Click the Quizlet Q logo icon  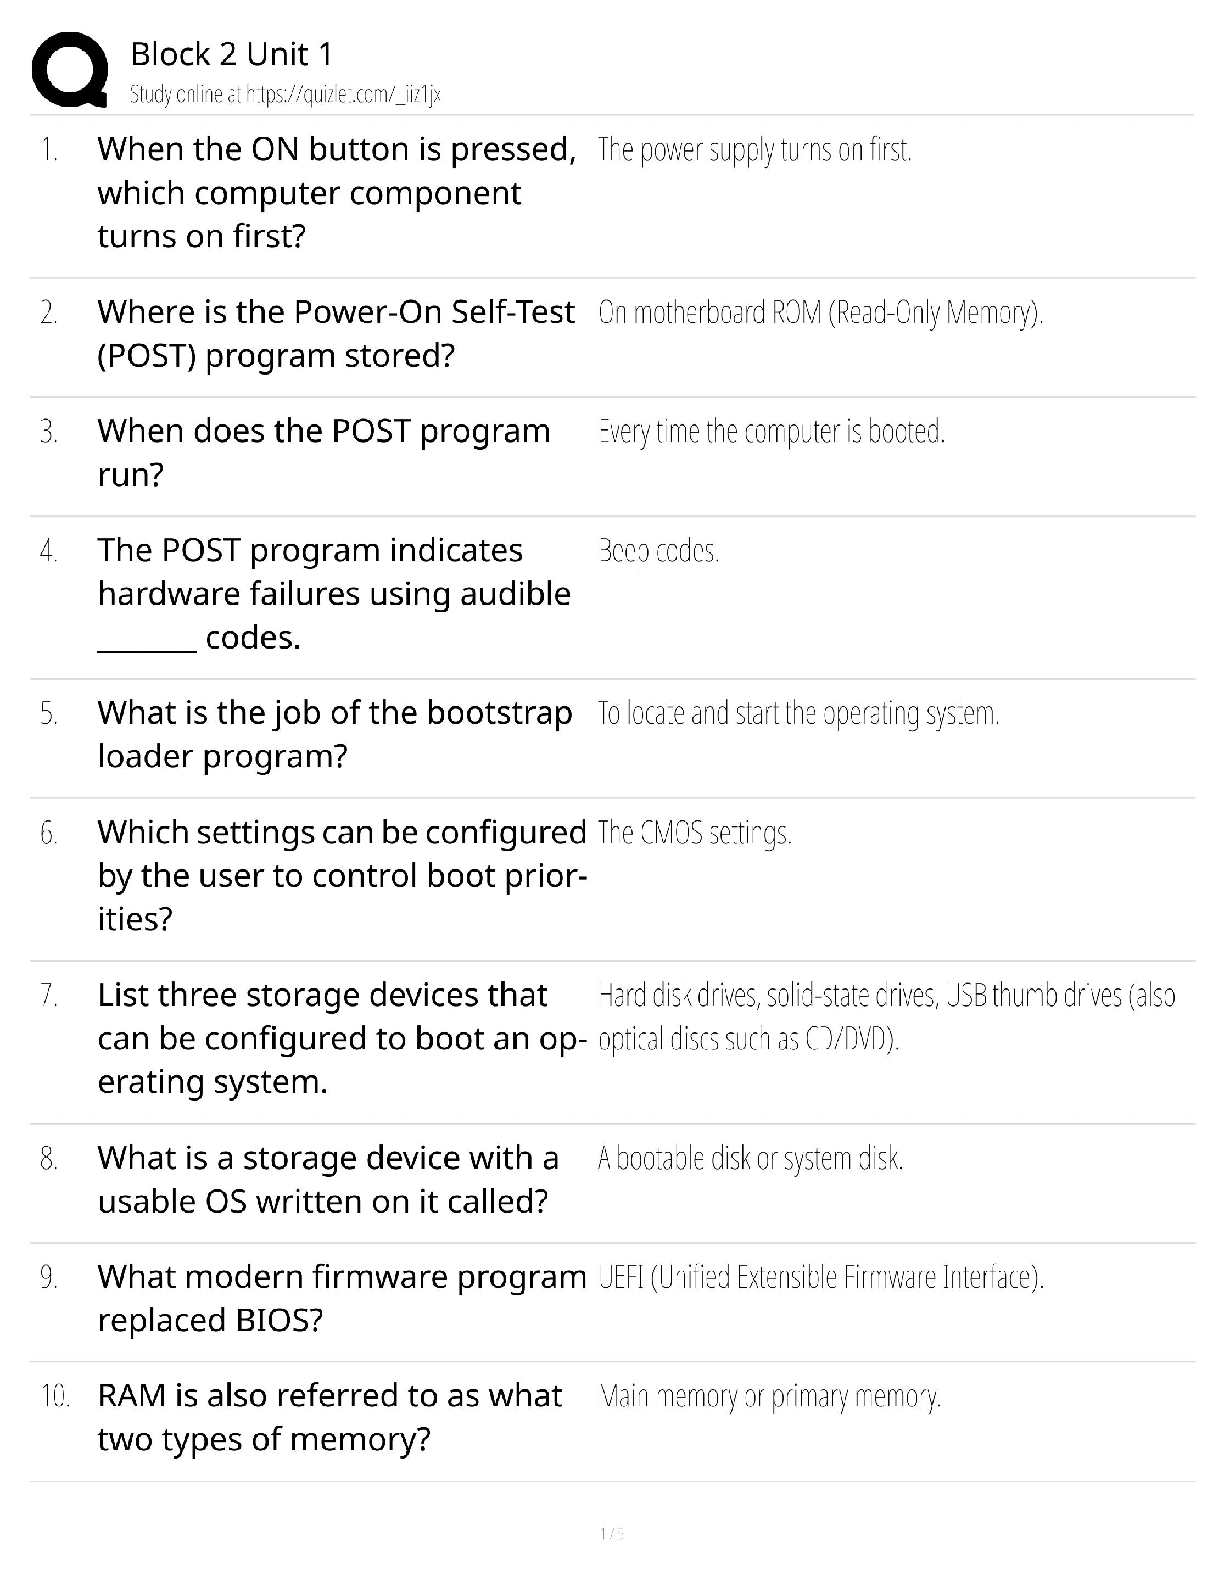click(x=70, y=70)
